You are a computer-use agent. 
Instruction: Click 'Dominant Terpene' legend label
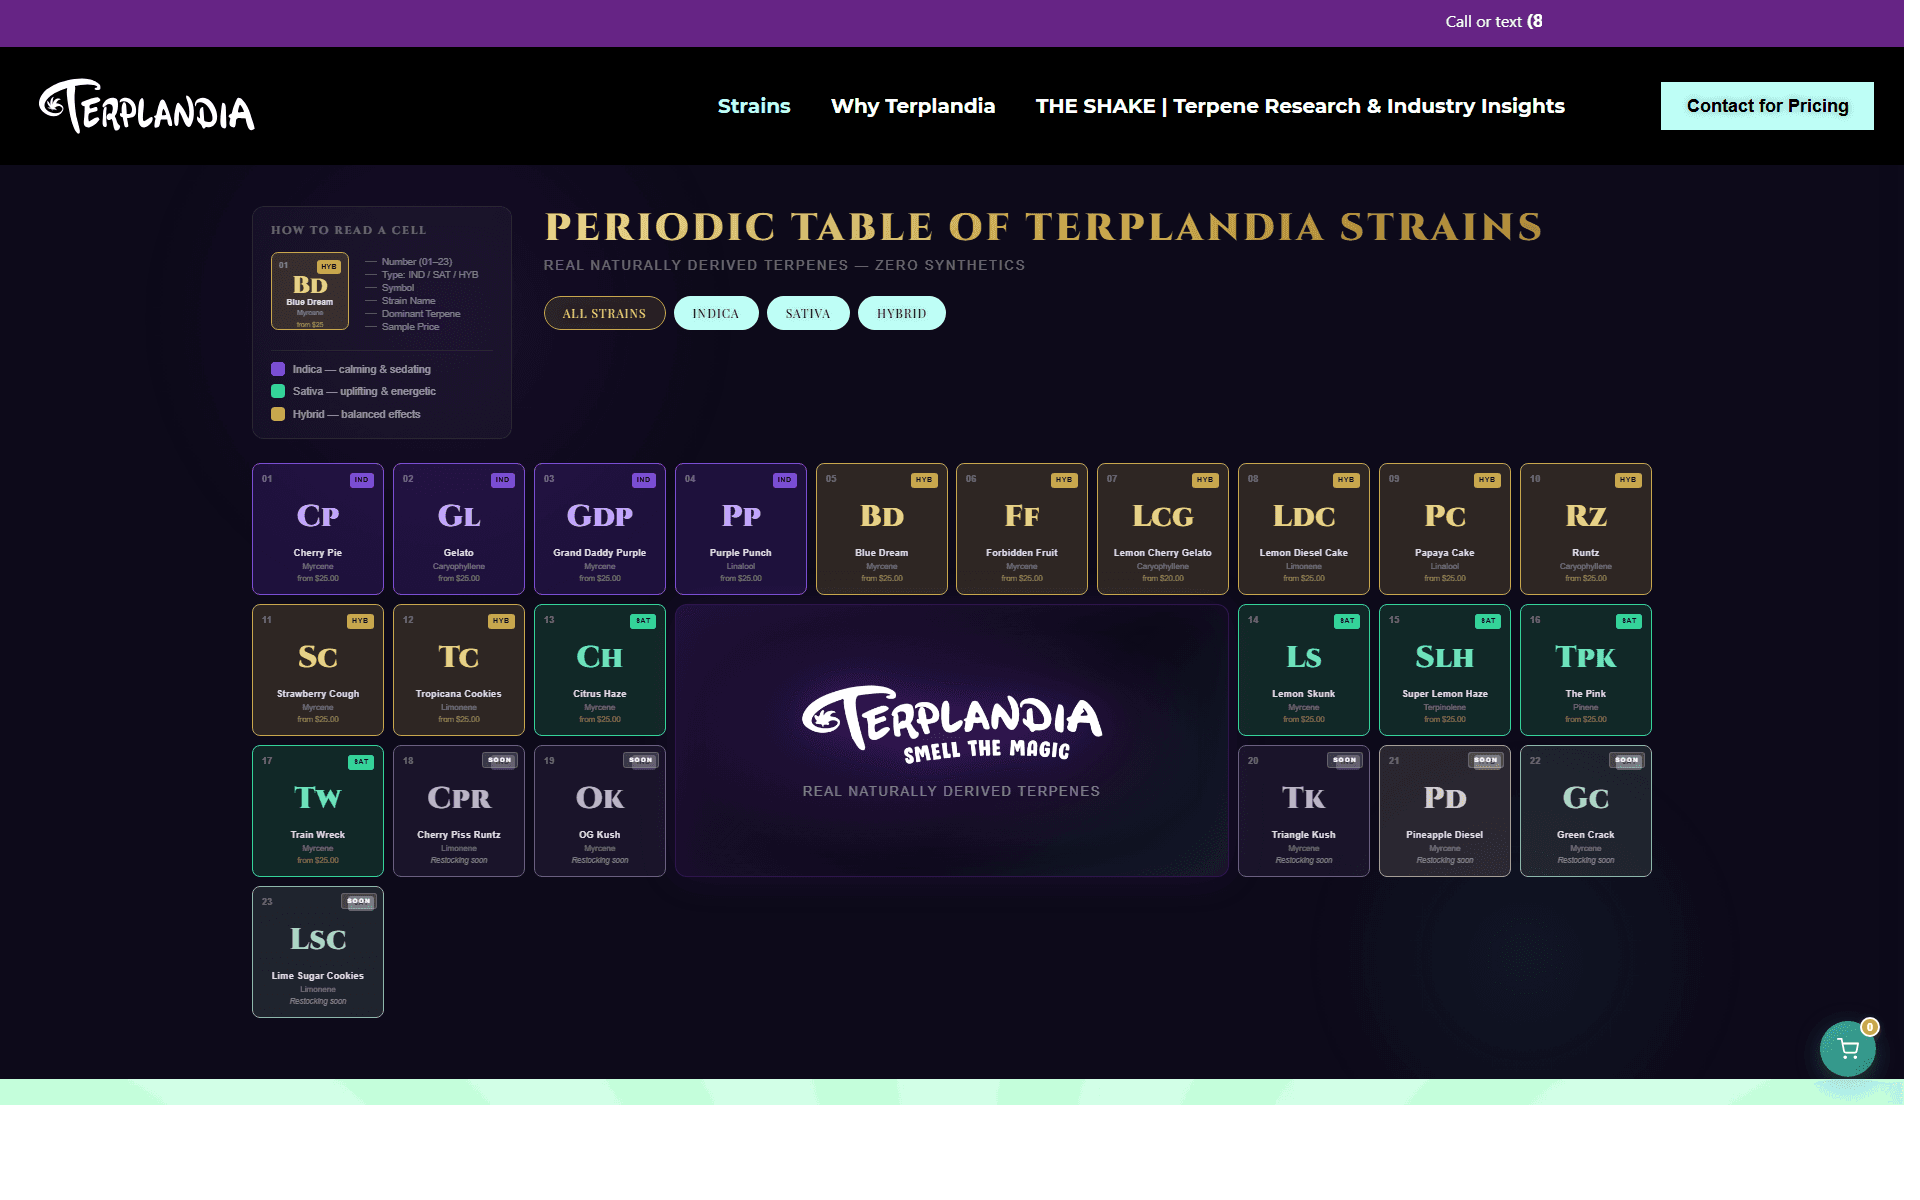click(421, 314)
